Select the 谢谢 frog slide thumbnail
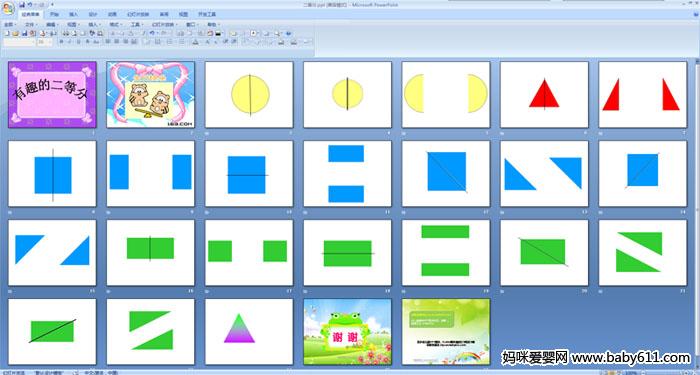Image resolution: width=700 pixels, height=375 pixels. coord(347,332)
